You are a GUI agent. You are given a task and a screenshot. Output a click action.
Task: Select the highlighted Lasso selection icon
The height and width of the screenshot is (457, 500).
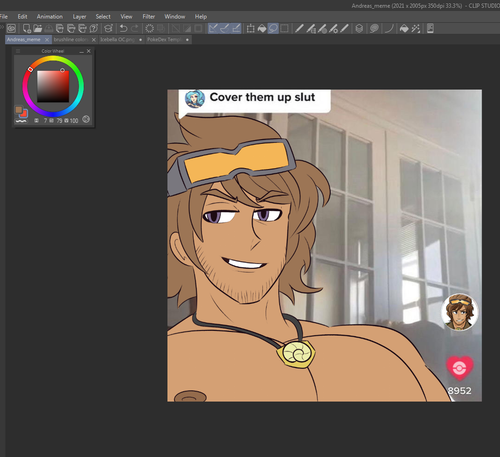pyautogui.click(x=273, y=29)
